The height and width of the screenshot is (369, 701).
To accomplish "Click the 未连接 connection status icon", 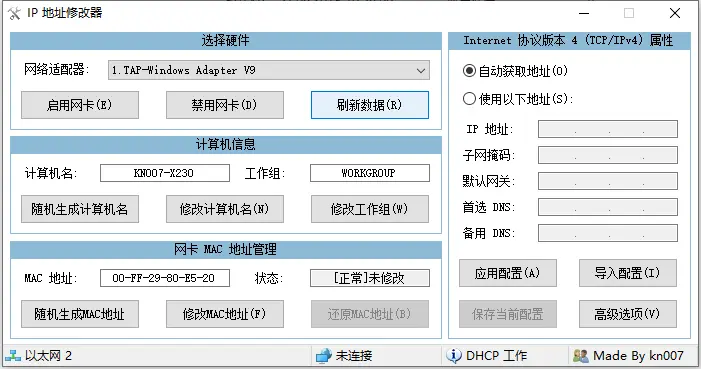I will (x=324, y=356).
